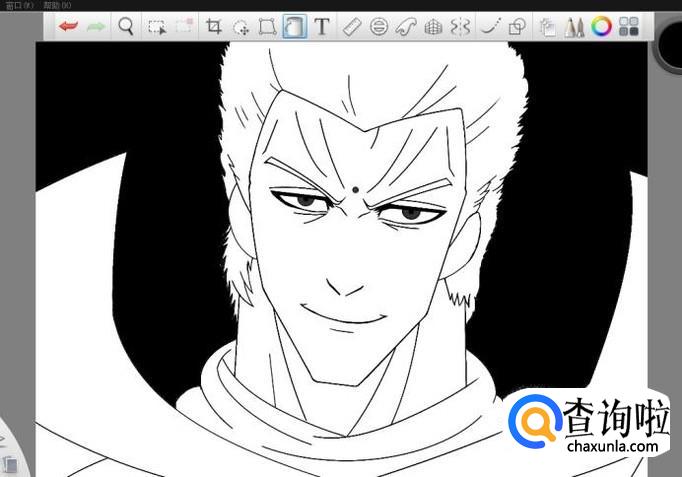Open the Brush palette
Screen dimensions: 682x477
click(574, 27)
